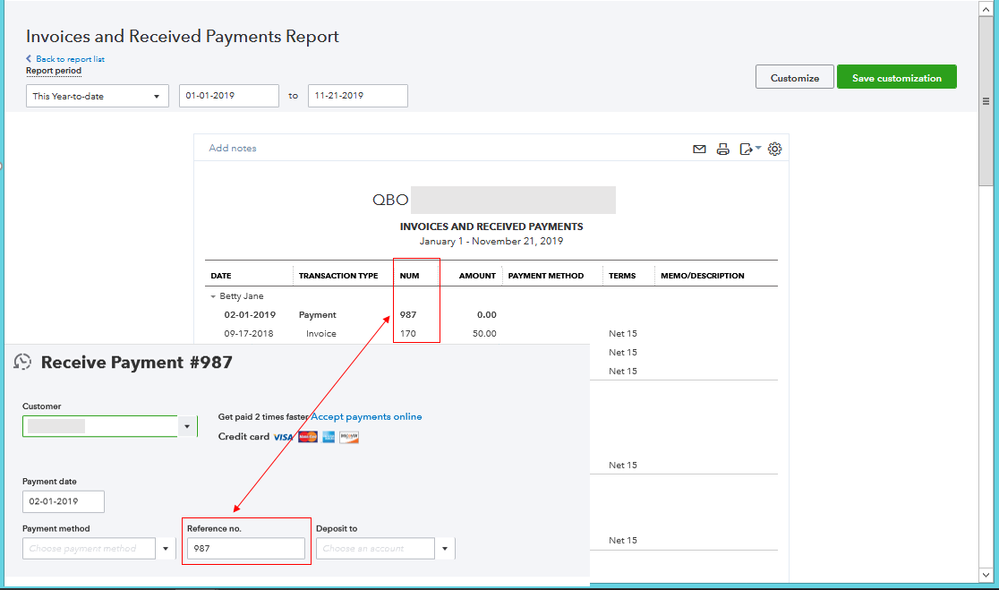The image size is (999, 590).
Task: Export the report with the export icon
Action: click(x=748, y=148)
